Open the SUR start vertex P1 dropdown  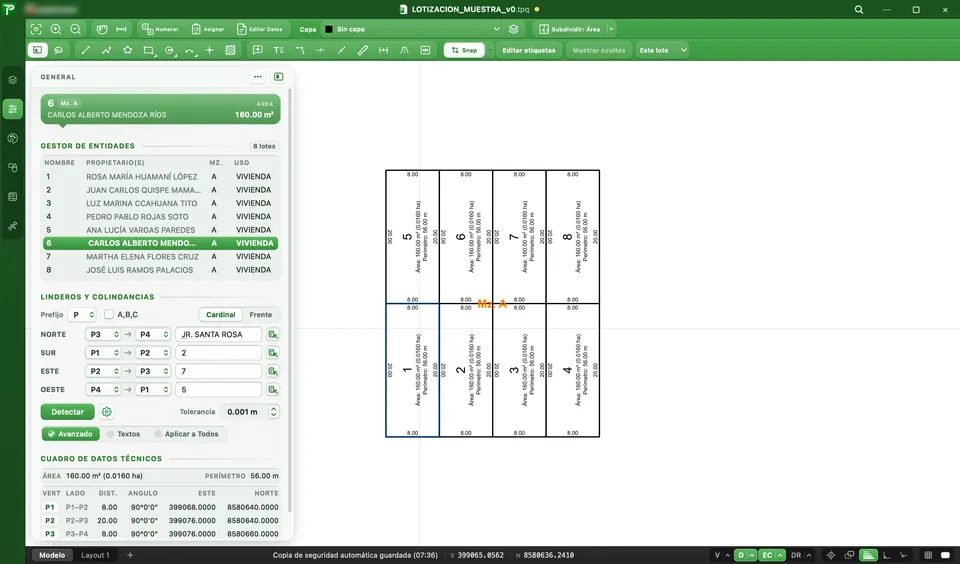103,353
